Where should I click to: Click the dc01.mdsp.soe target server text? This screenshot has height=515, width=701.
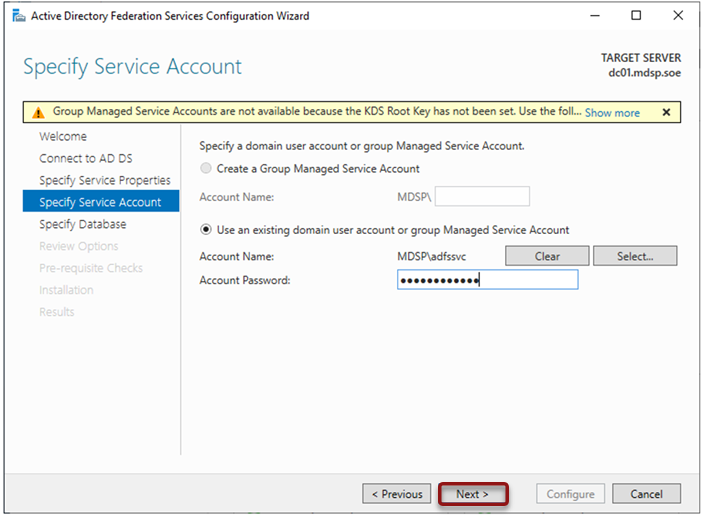pos(644,73)
